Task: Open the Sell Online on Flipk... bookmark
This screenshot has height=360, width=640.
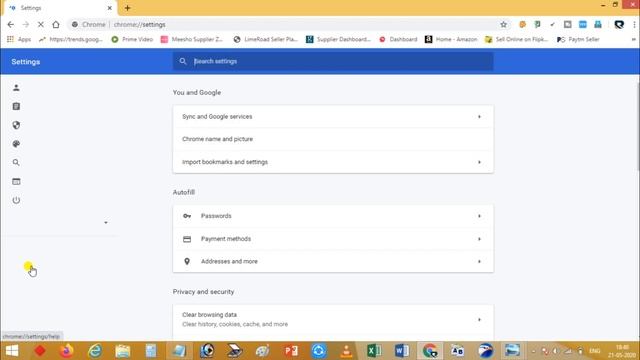Action: click(x=516, y=39)
